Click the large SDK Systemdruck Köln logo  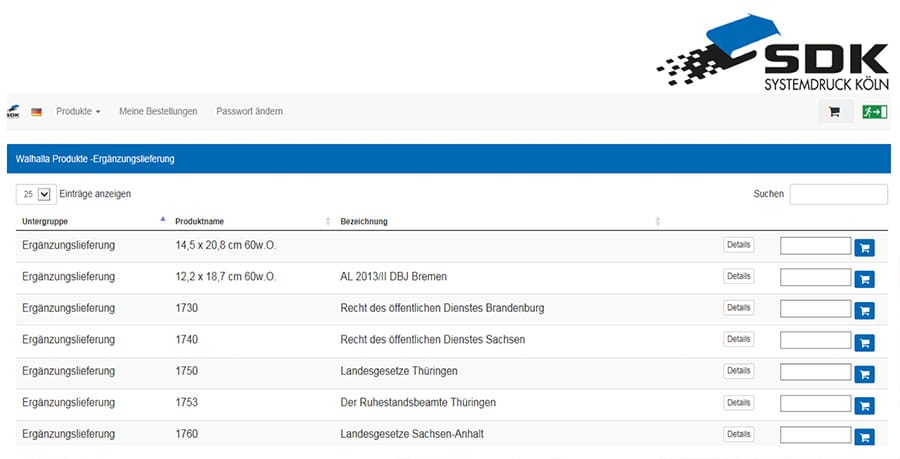(773, 52)
